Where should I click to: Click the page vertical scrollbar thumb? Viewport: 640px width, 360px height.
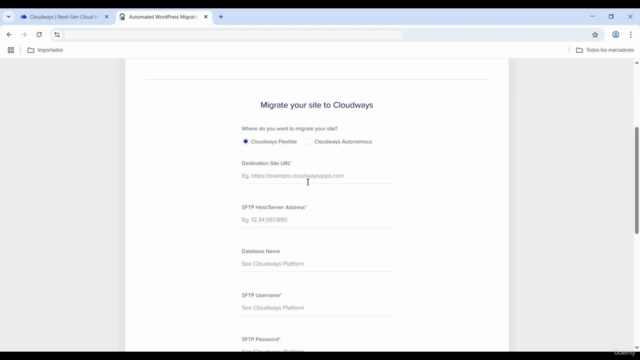pyautogui.click(x=636, y=180)
